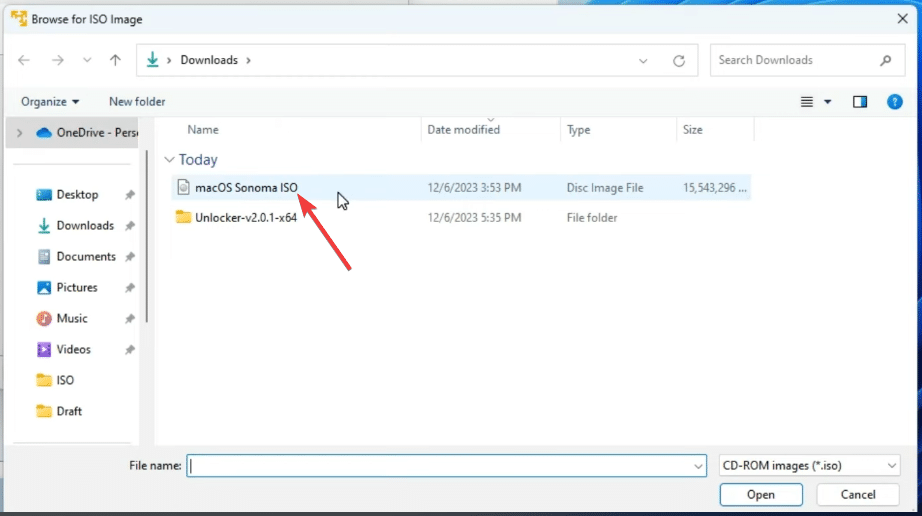Collapse the Today group
This screenshot has width=922, height=516.
[x=169, y=160]
